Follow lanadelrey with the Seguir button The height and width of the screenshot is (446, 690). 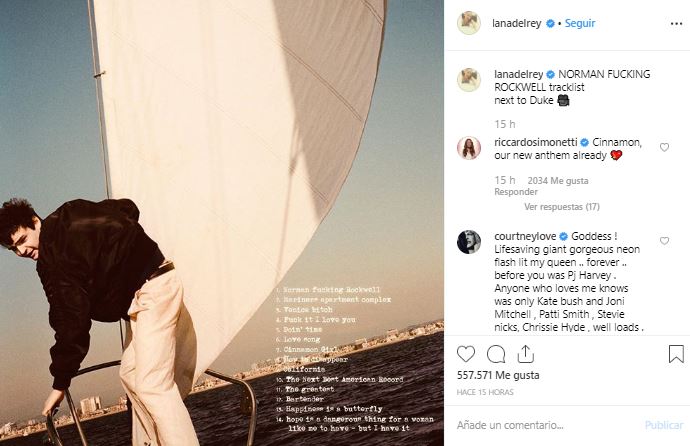(x=578, y=22)
